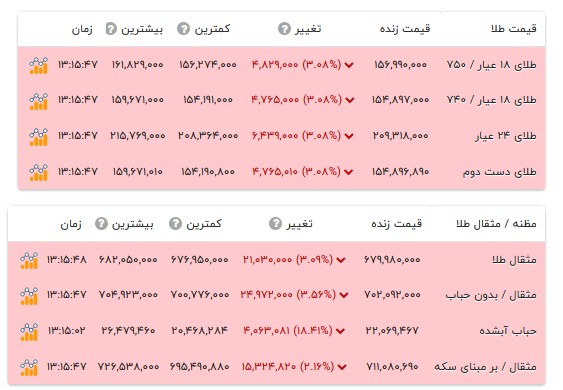This screenshot has width=563, height=390.
Task: Open the مثقال / بدون حباب row link
Action: 491,295
